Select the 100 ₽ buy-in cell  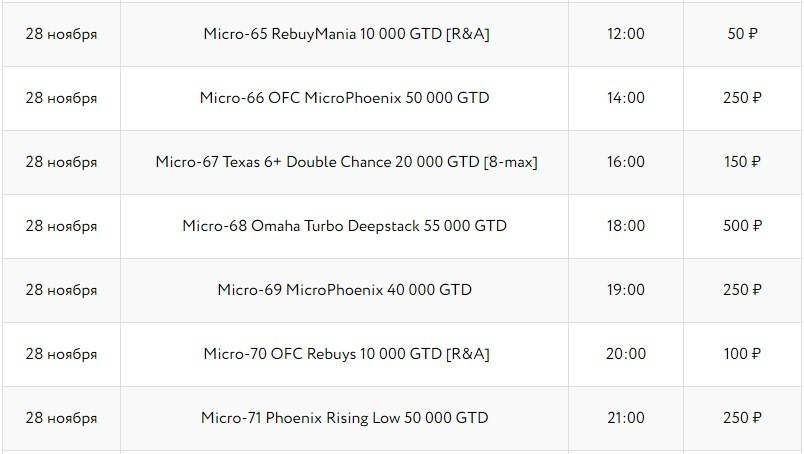click(742, 354)
